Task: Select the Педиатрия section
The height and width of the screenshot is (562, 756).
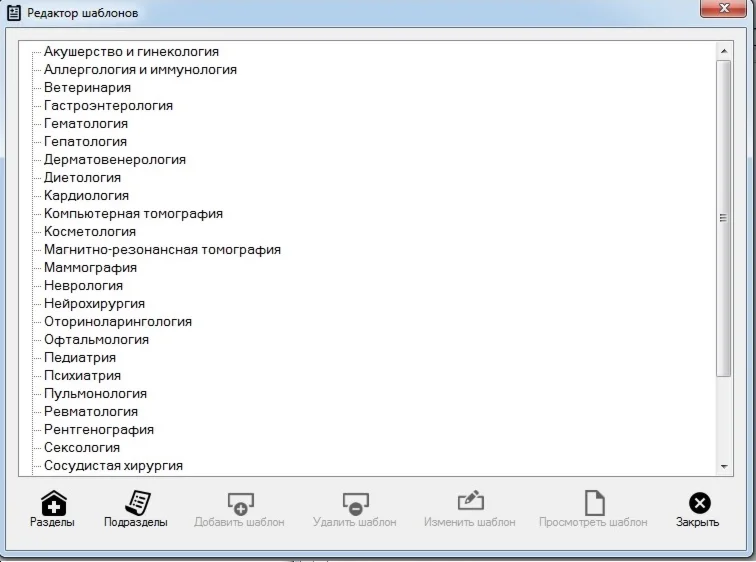Action: 80,358
